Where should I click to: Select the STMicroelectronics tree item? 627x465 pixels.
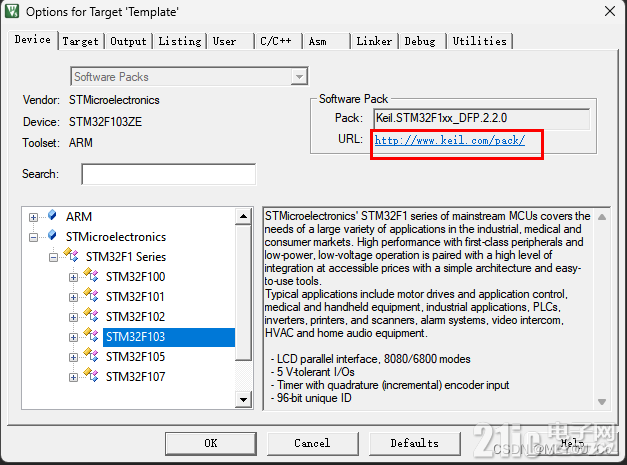tap(116, 237)
